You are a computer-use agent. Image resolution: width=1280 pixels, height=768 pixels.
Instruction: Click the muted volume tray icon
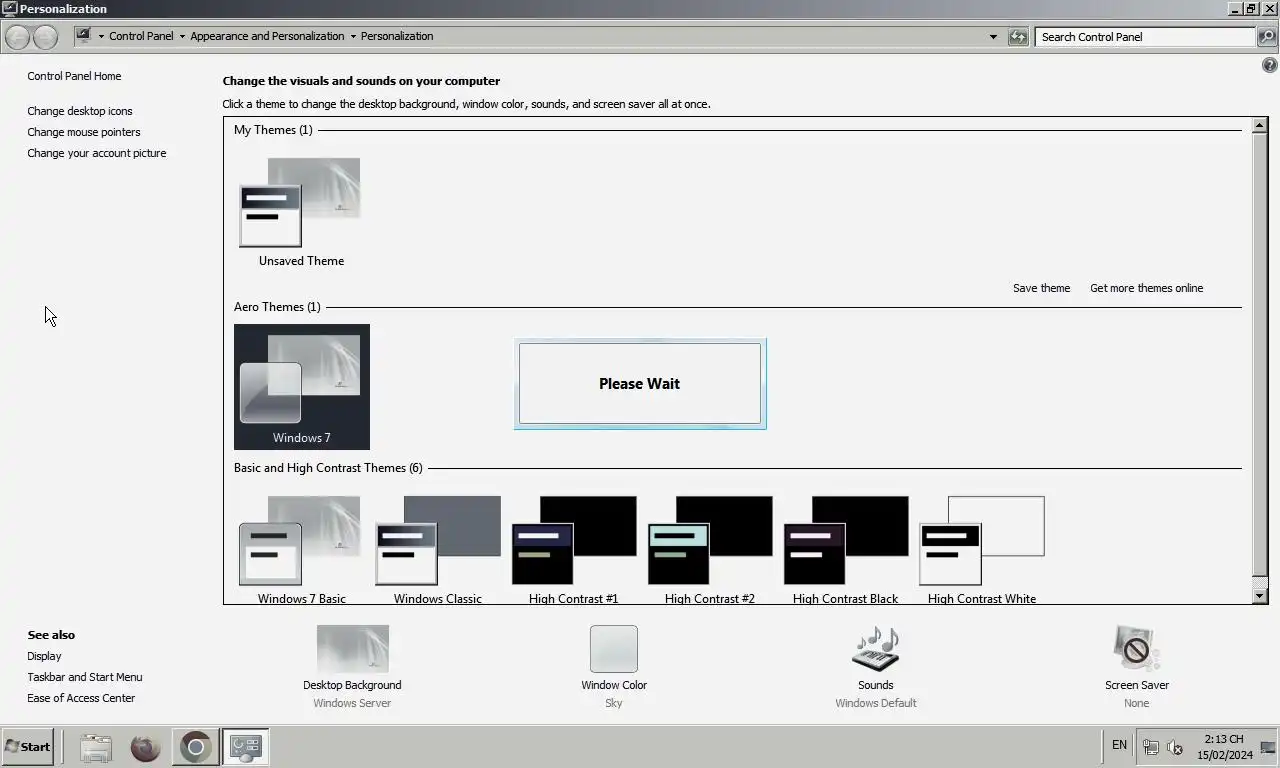point(1176,747)
